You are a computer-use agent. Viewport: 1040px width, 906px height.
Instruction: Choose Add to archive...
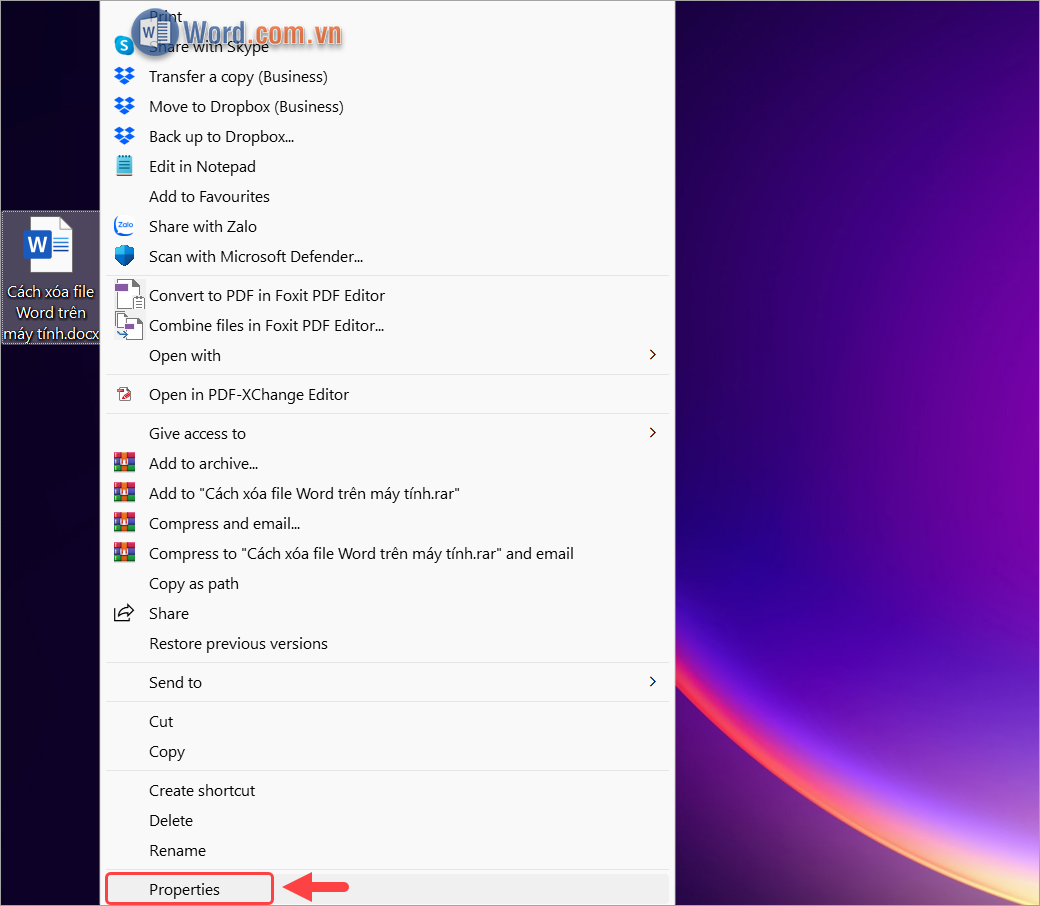(387, 463)
